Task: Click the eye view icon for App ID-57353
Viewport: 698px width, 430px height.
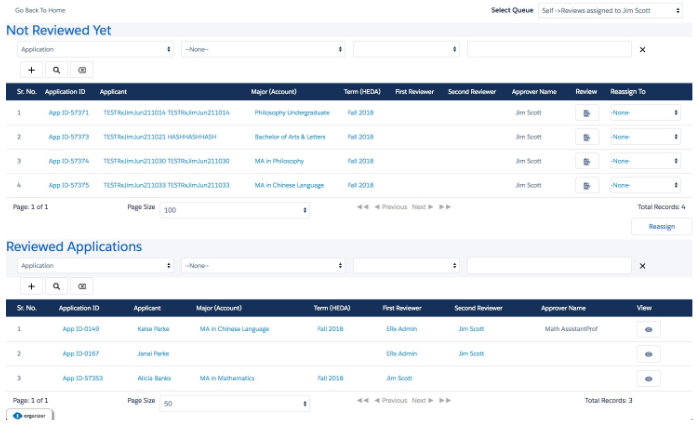Action: (648, 379)
